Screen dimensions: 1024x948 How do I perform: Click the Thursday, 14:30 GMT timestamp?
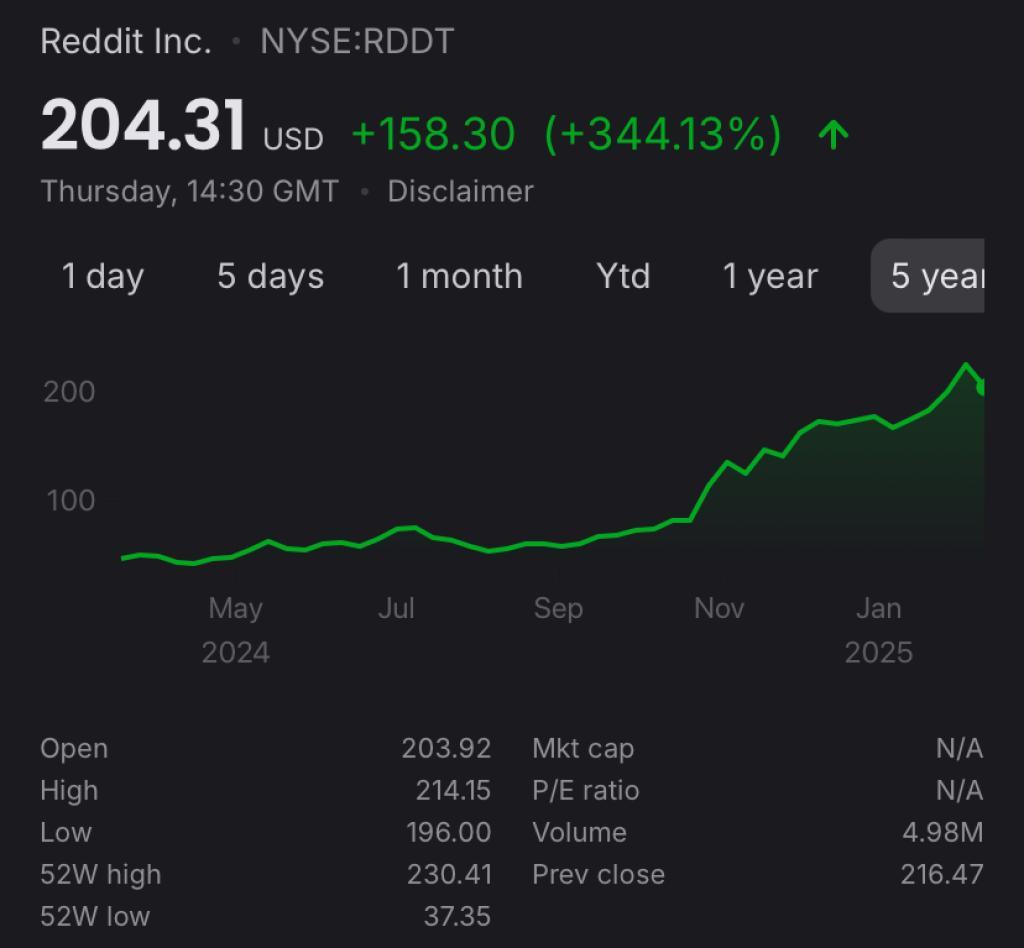point(189,191)
